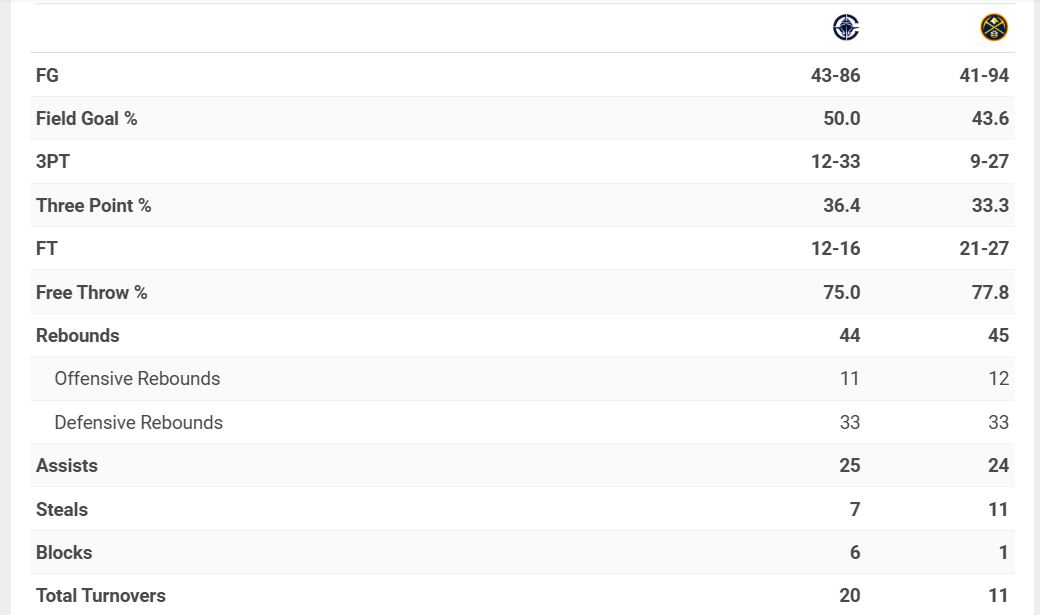This screenshot has height=615, width=1040.
Task: Click the Rebounds row label
Action: (x=77, y=335)
